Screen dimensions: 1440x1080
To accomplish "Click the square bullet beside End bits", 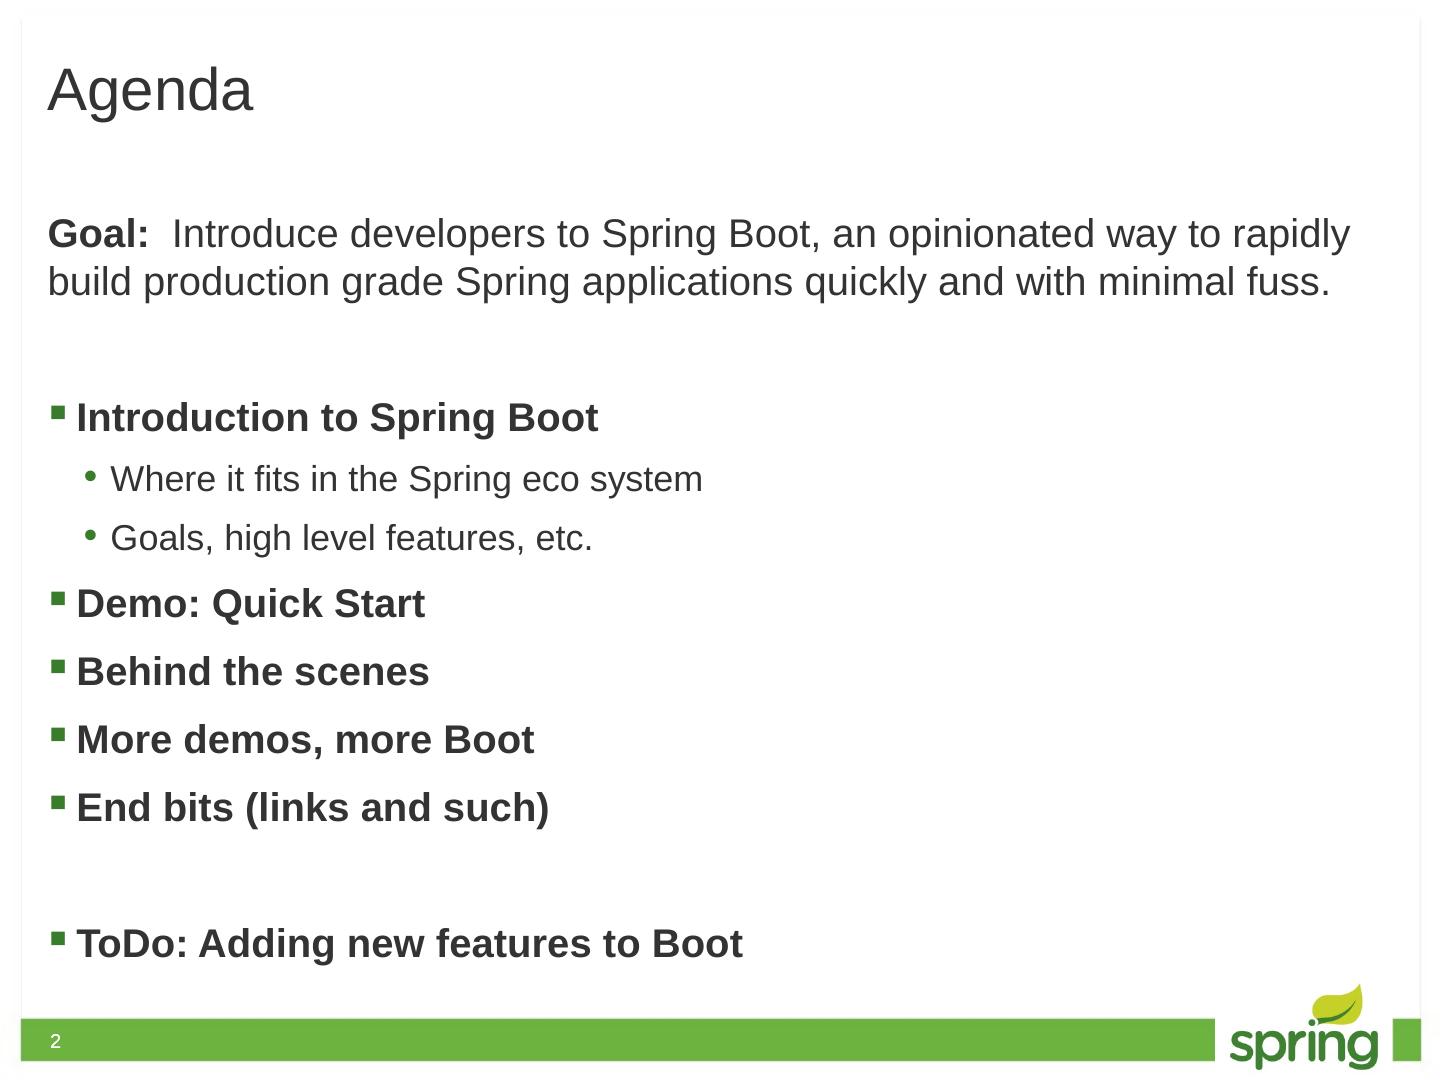I will [58, 802].
